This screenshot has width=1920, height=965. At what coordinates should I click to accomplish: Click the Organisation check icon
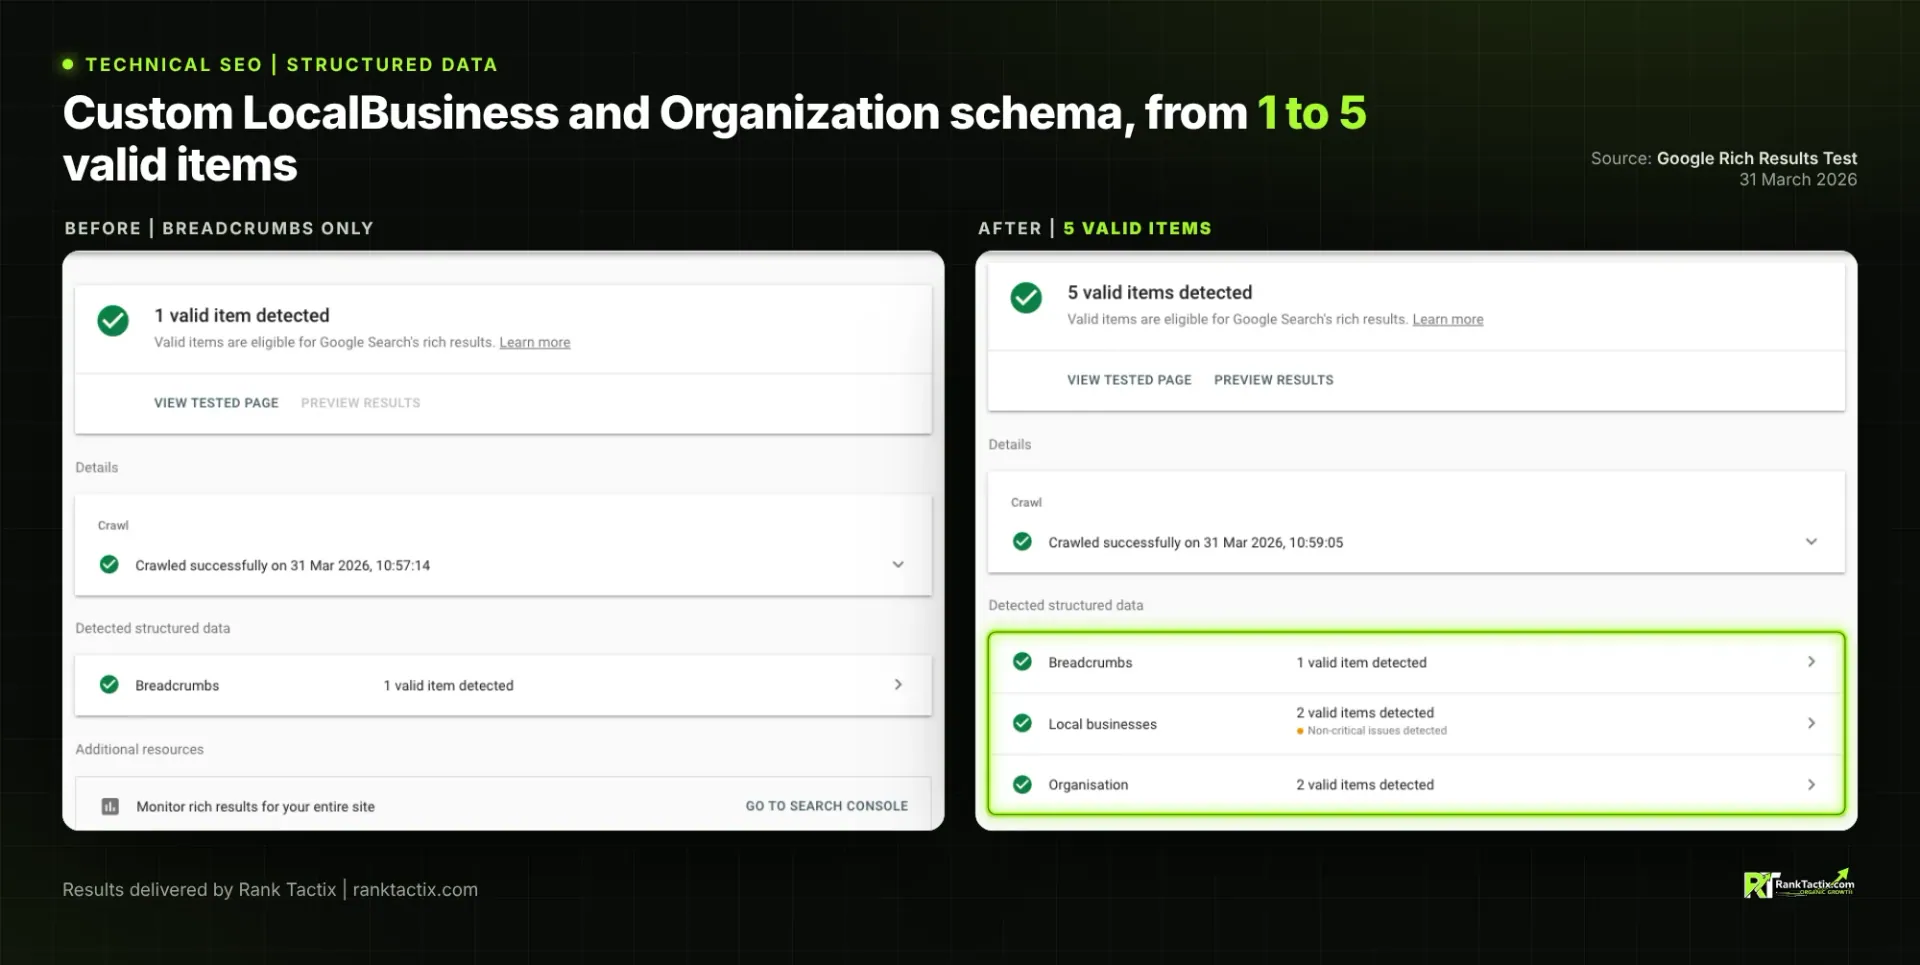(1022, 785)
